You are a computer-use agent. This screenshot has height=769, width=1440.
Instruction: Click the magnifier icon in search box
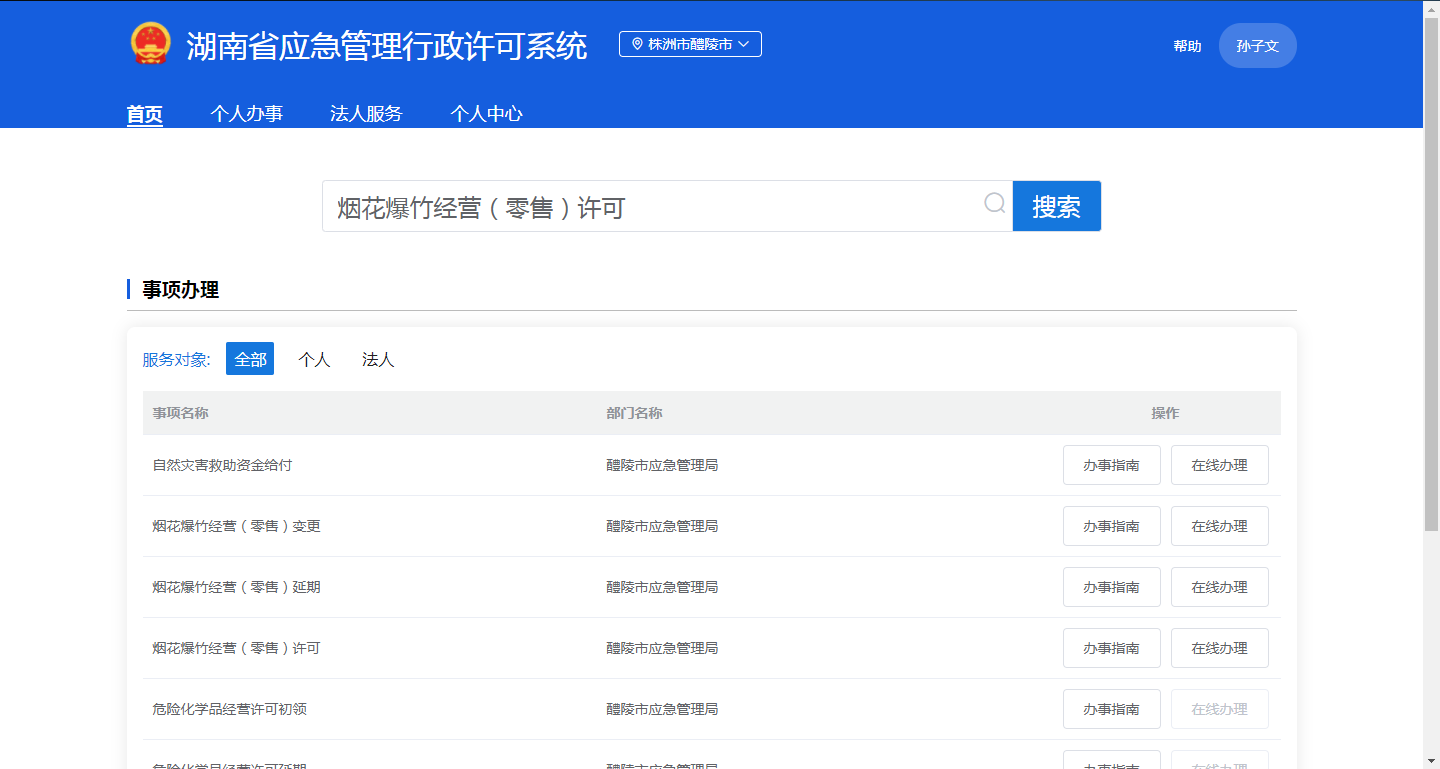(x=994, y=204)
